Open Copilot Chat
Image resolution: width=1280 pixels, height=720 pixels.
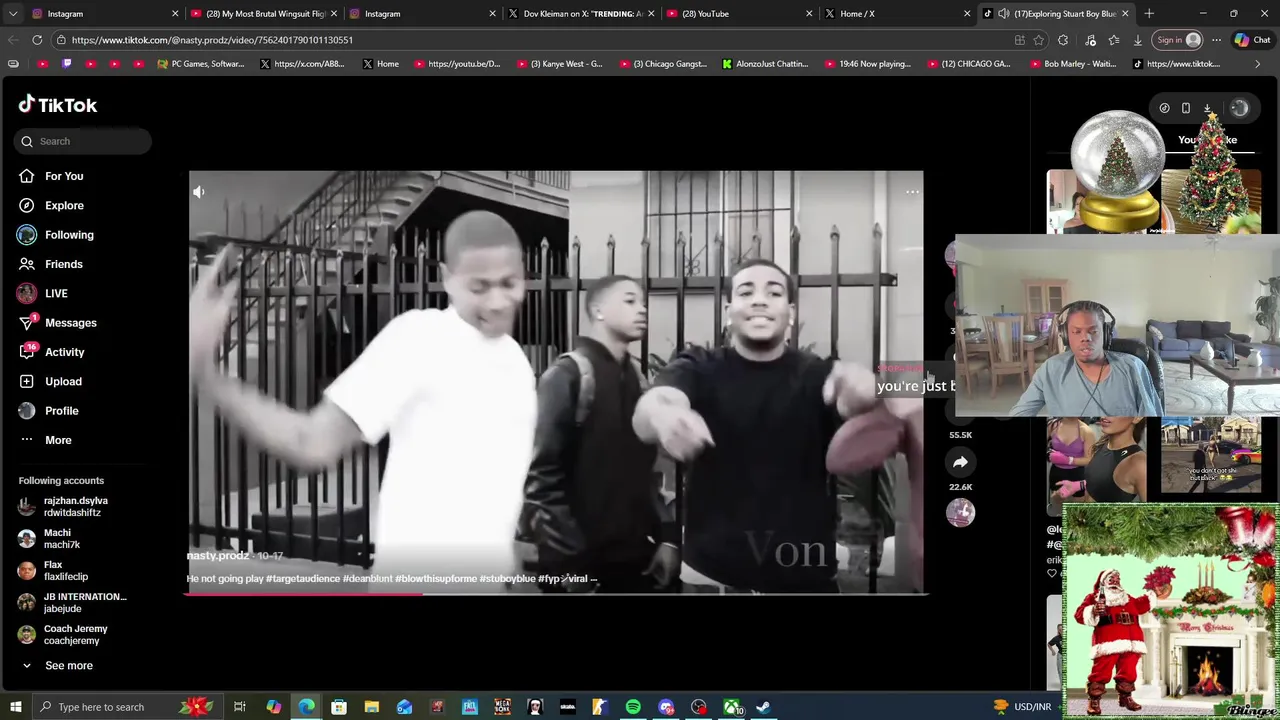[x=1252, y=40]
